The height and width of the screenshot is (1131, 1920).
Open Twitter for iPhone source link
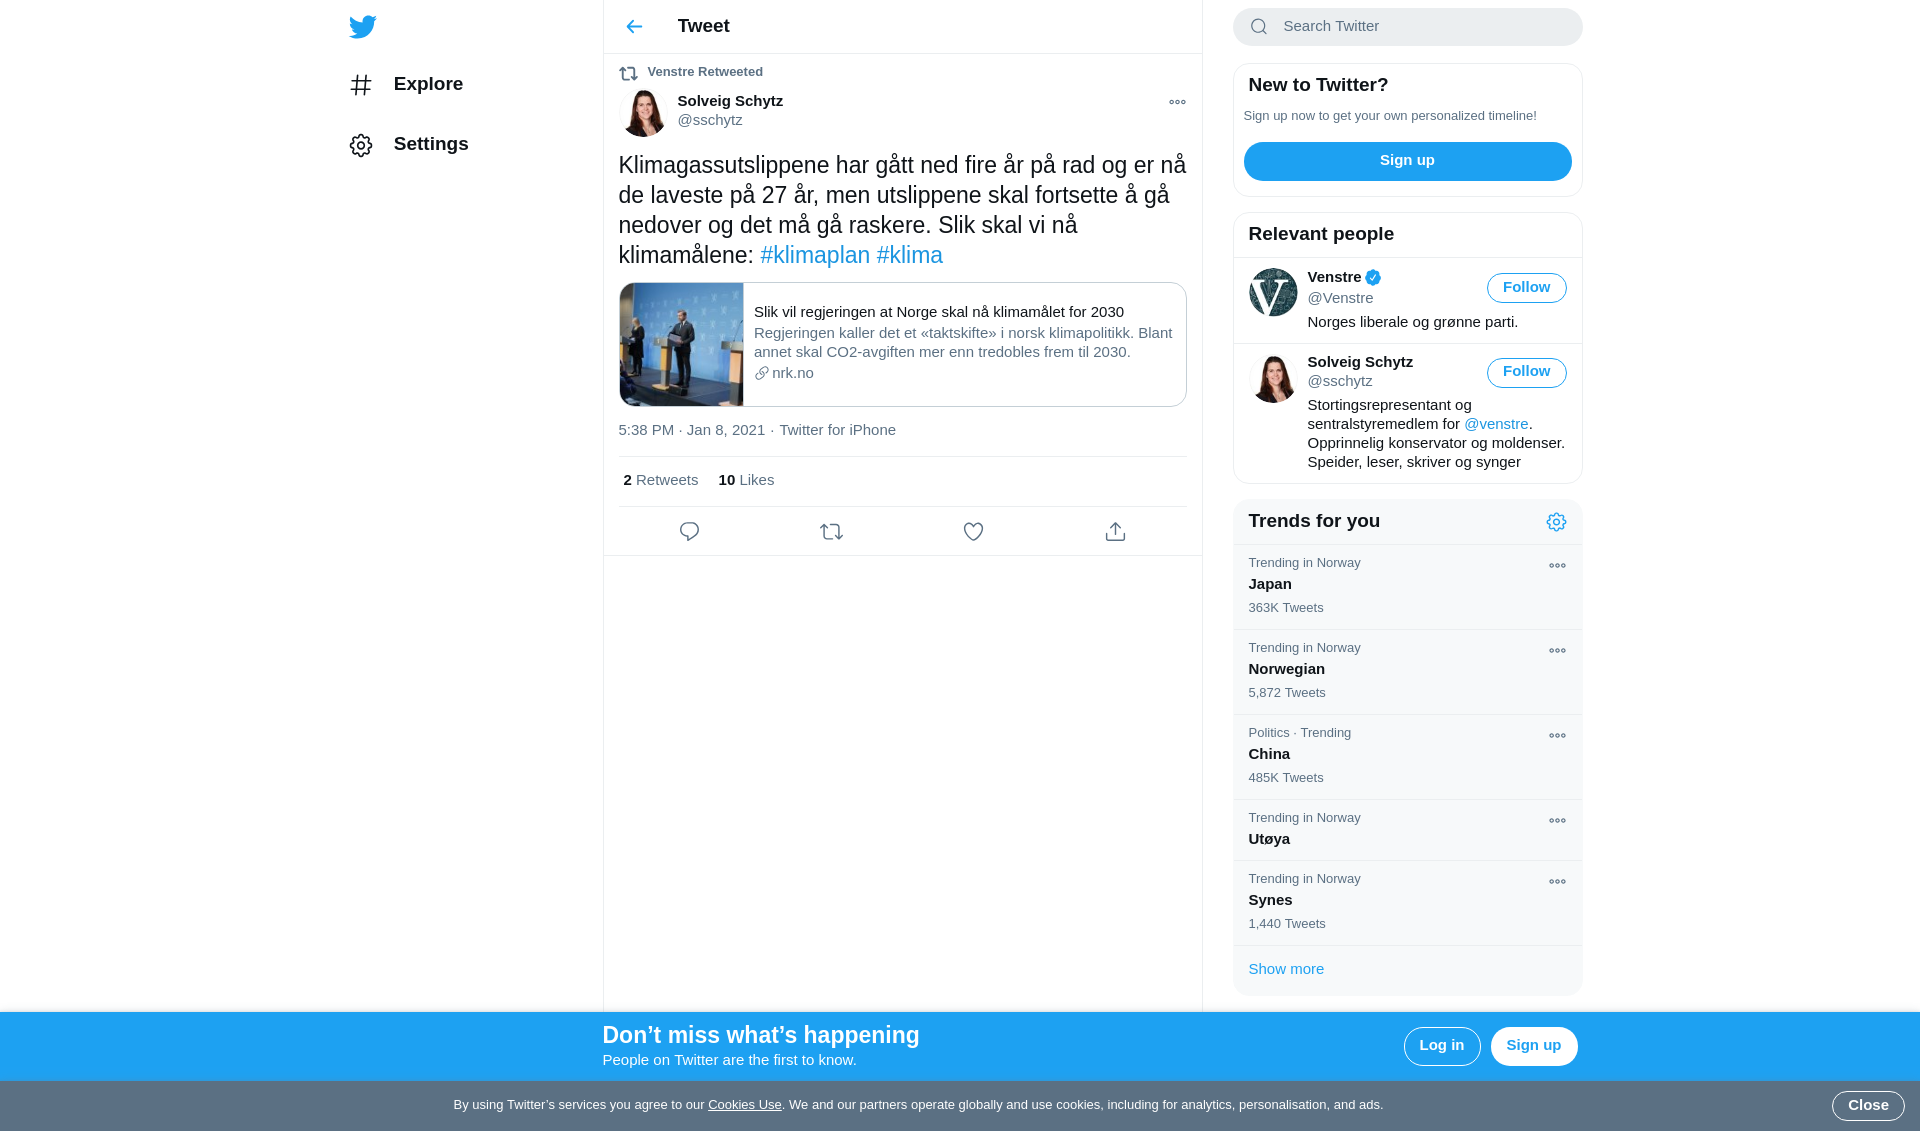click(837, 430)
